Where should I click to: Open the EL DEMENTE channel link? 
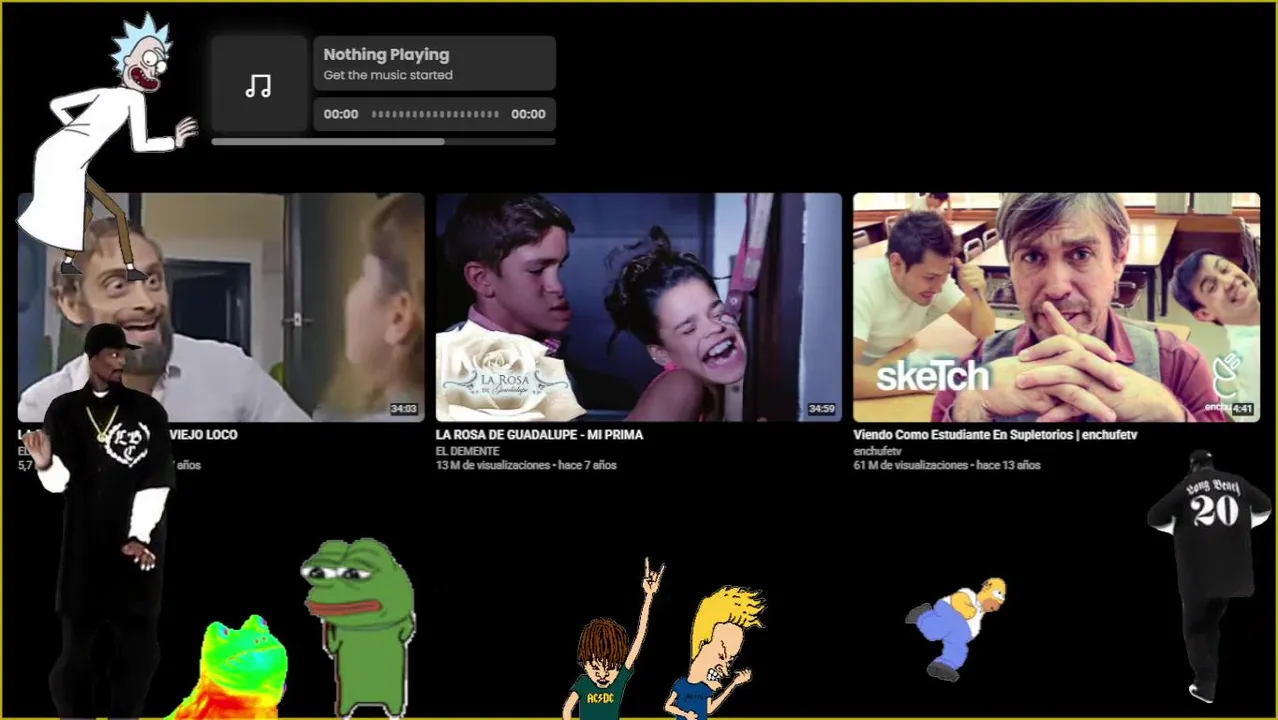[467, 451]
